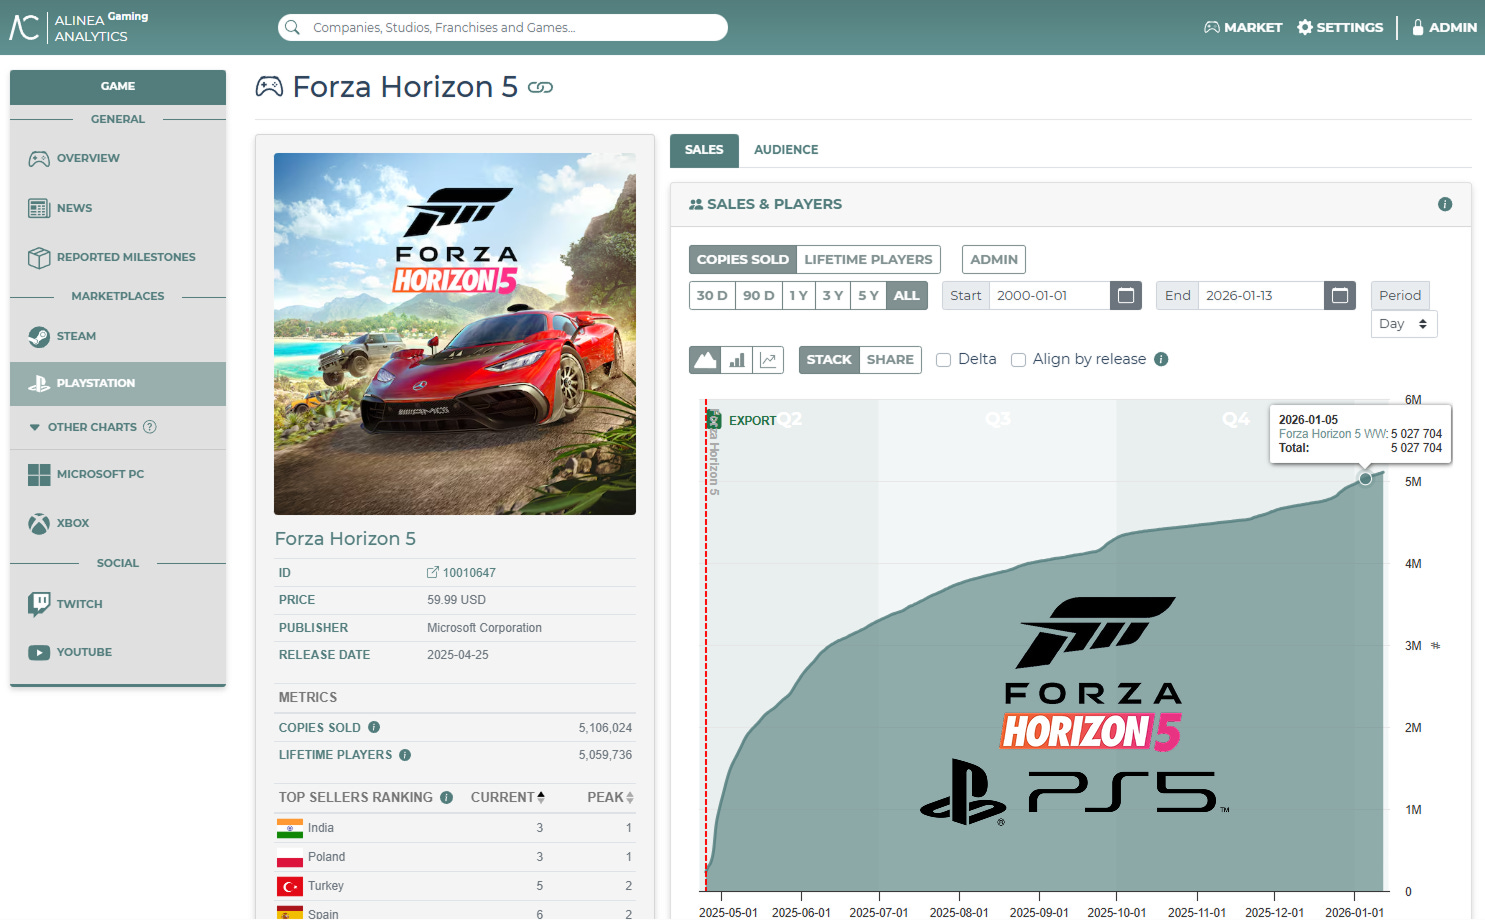The width and height of the screenshot is (1485, 920).
Task: Select Stack display mode
Action: pyautogui.click(x=829, y=360)
